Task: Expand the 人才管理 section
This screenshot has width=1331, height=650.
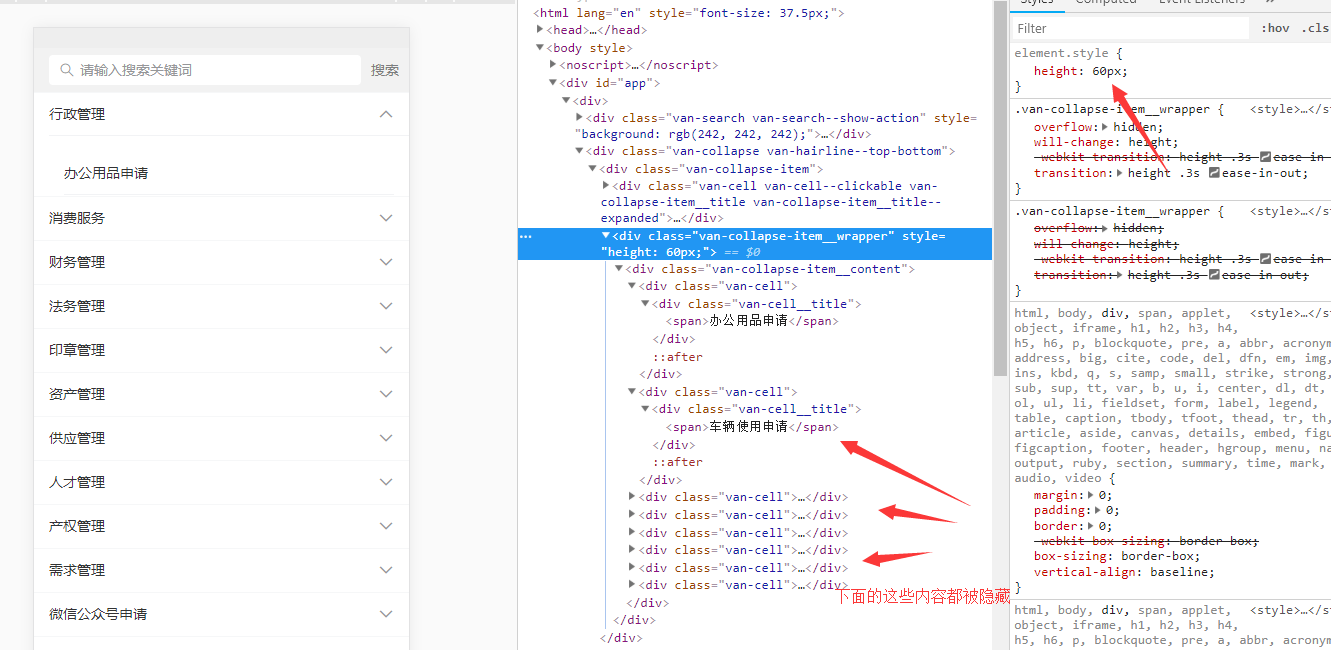Action: (221, 482)
